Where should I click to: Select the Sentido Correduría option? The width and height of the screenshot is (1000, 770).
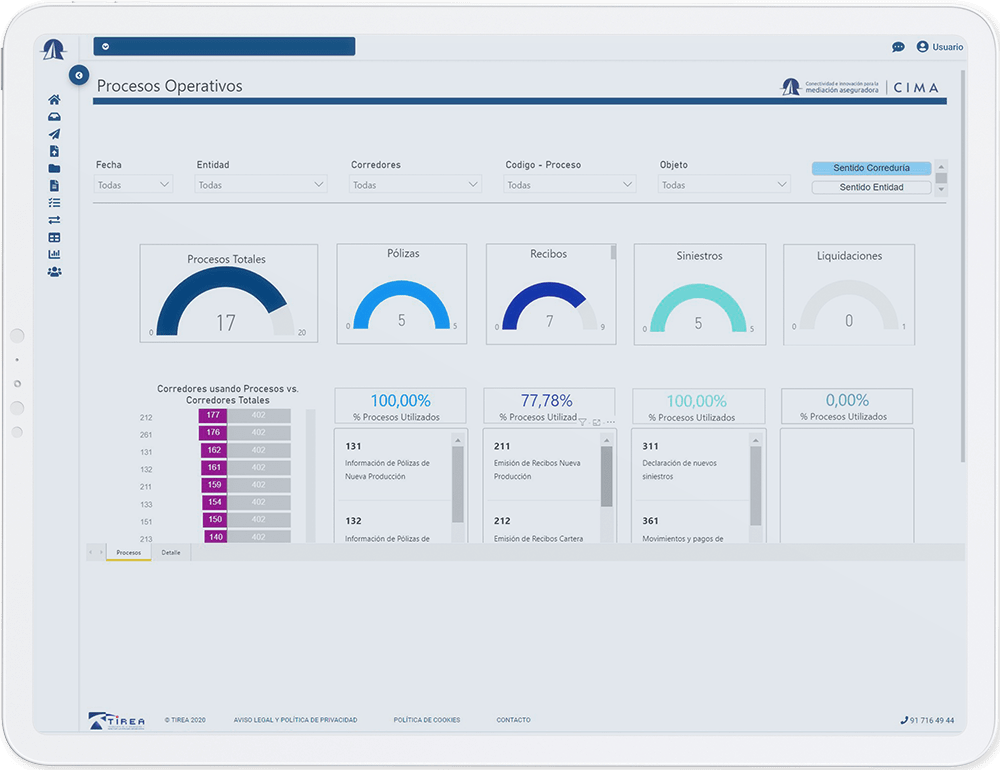click(871, 168)
